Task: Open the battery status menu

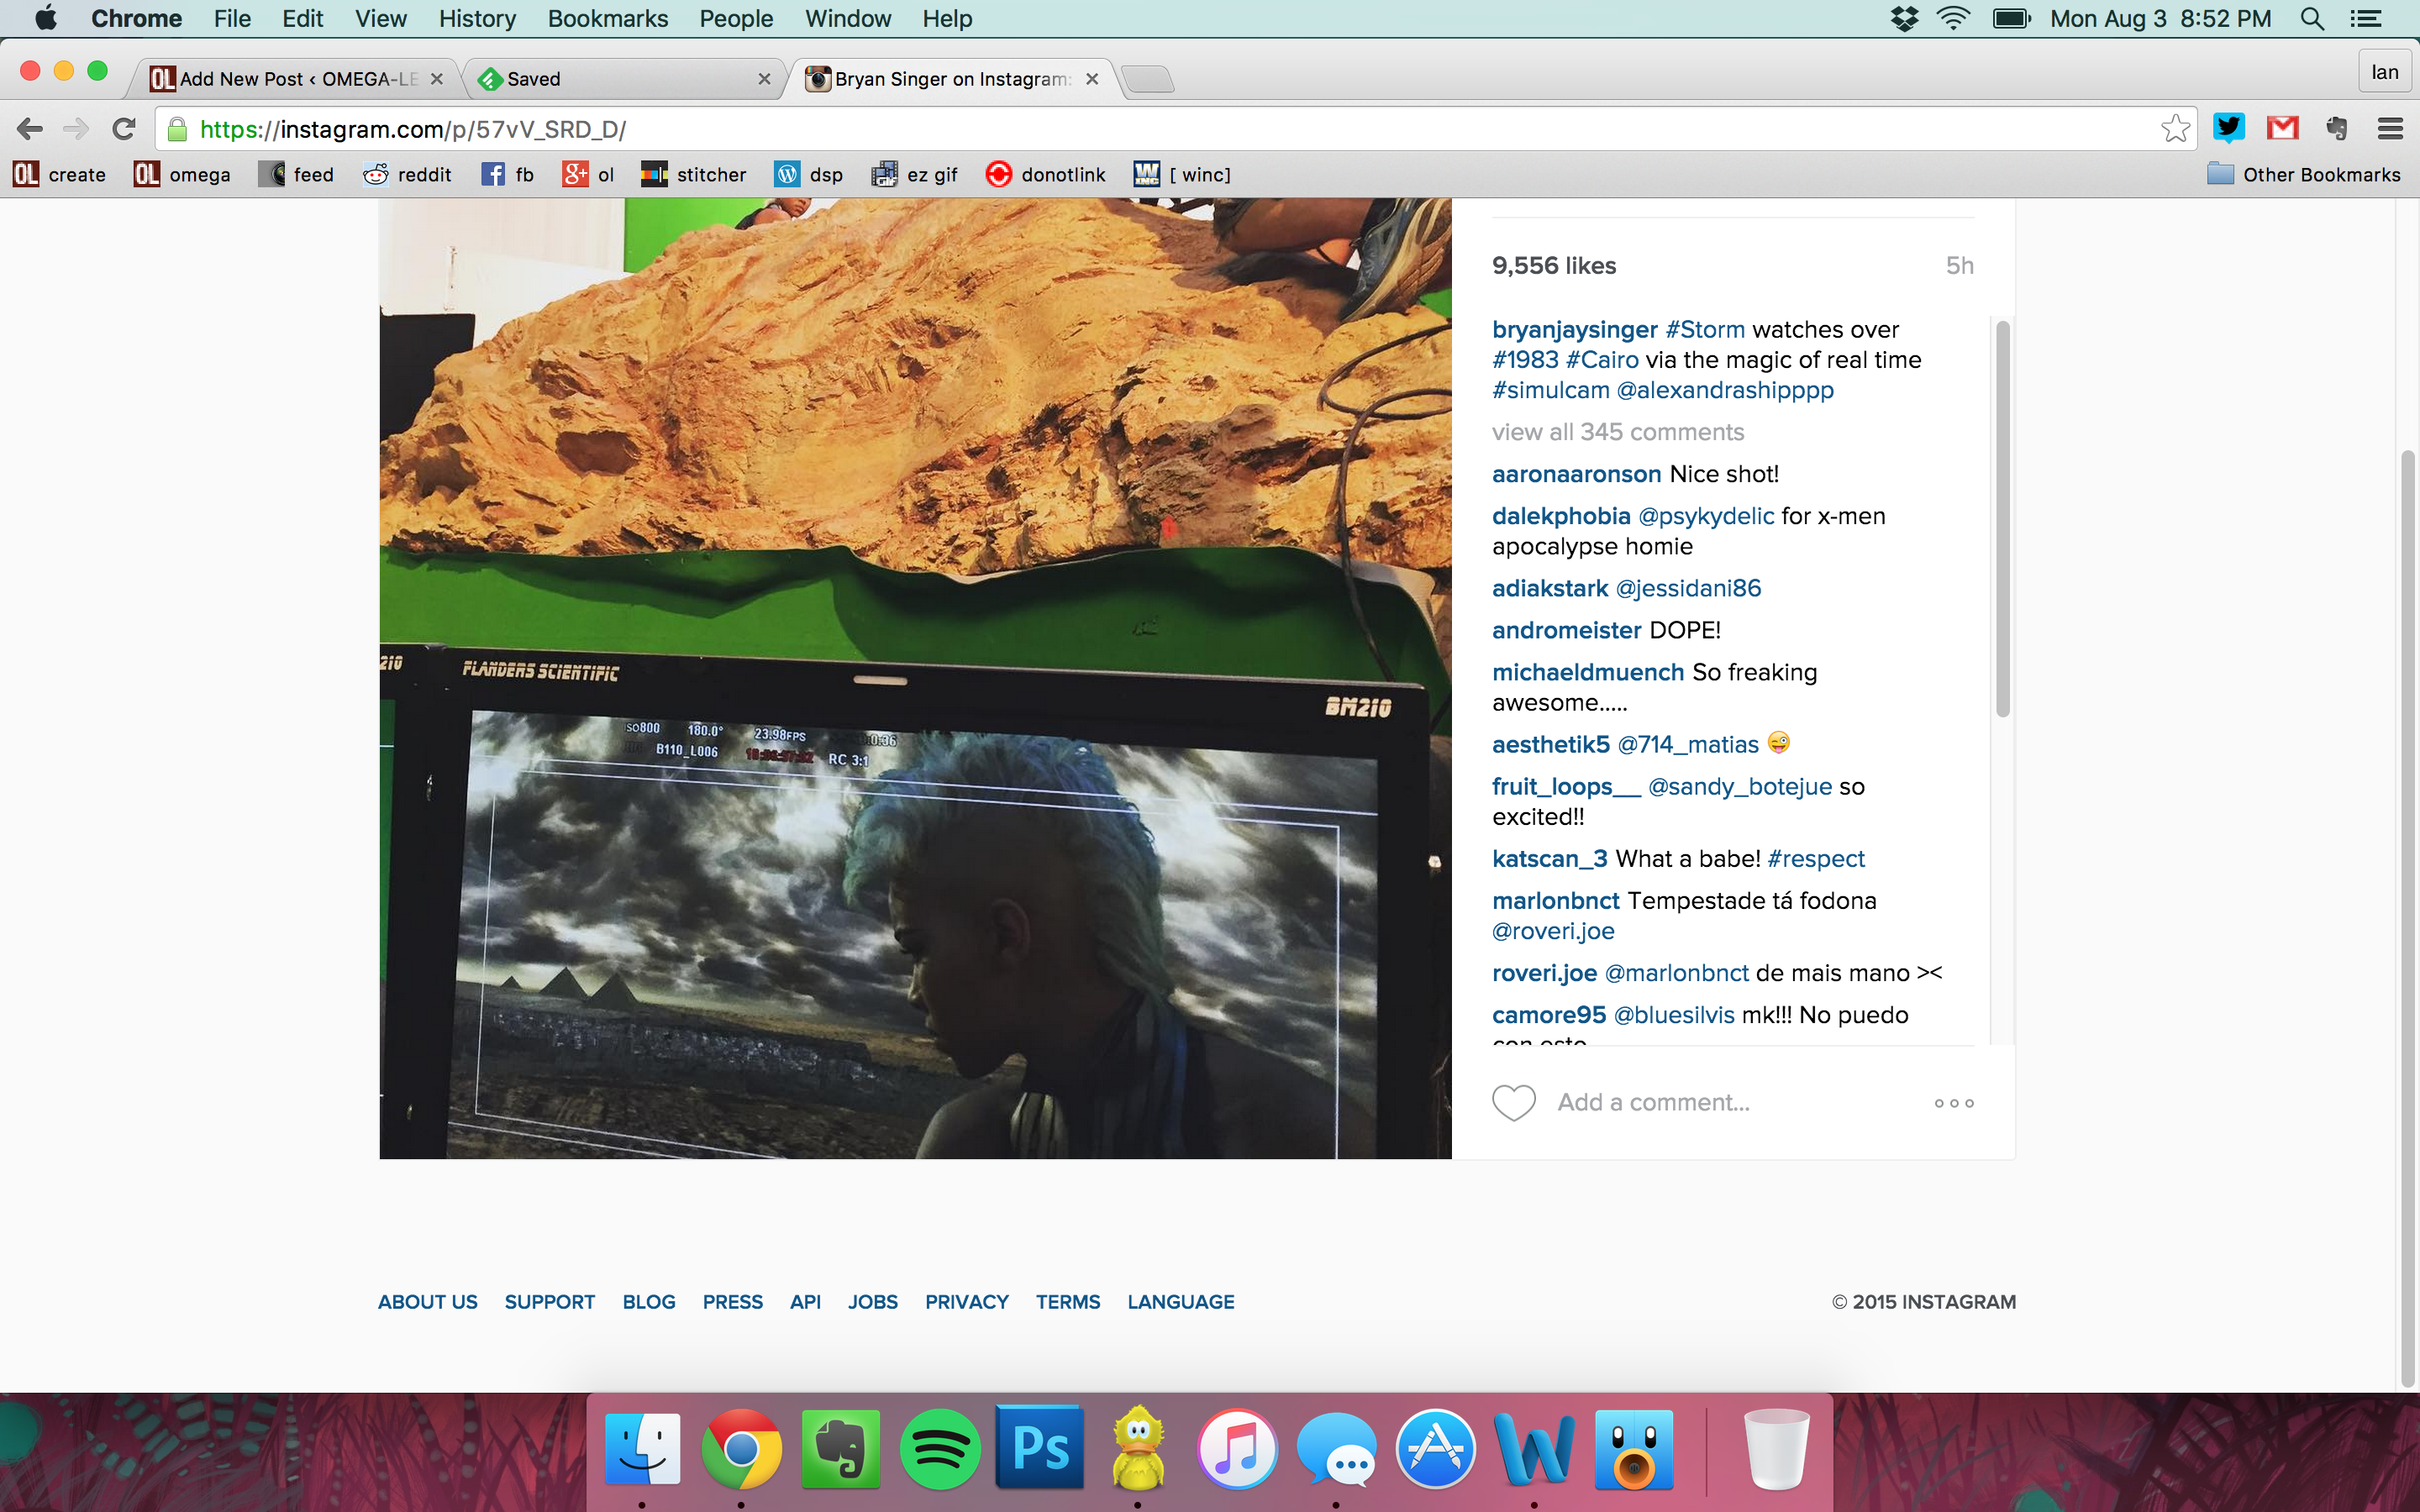Action: [2011, 18]
